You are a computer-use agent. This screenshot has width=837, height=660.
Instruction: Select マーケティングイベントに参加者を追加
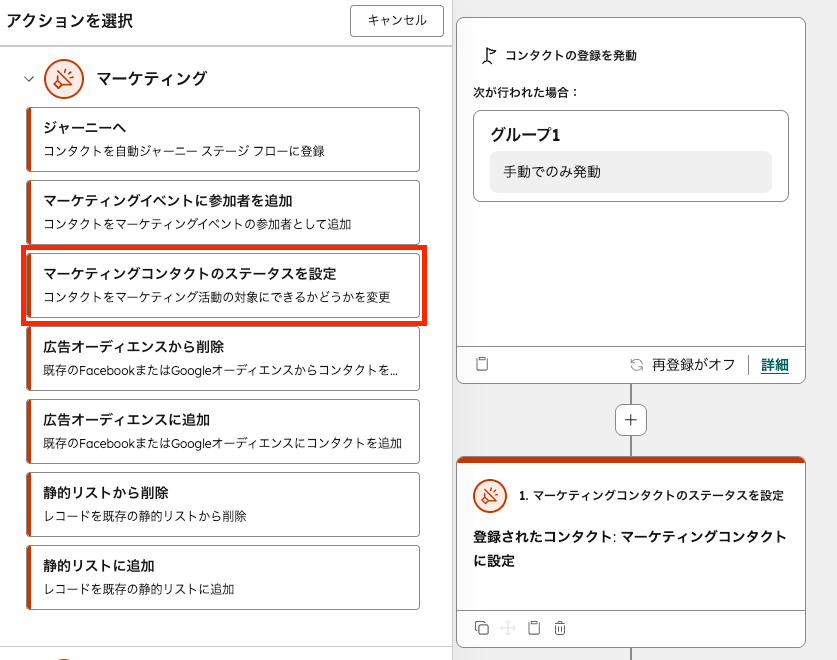(x=220, y=204)
